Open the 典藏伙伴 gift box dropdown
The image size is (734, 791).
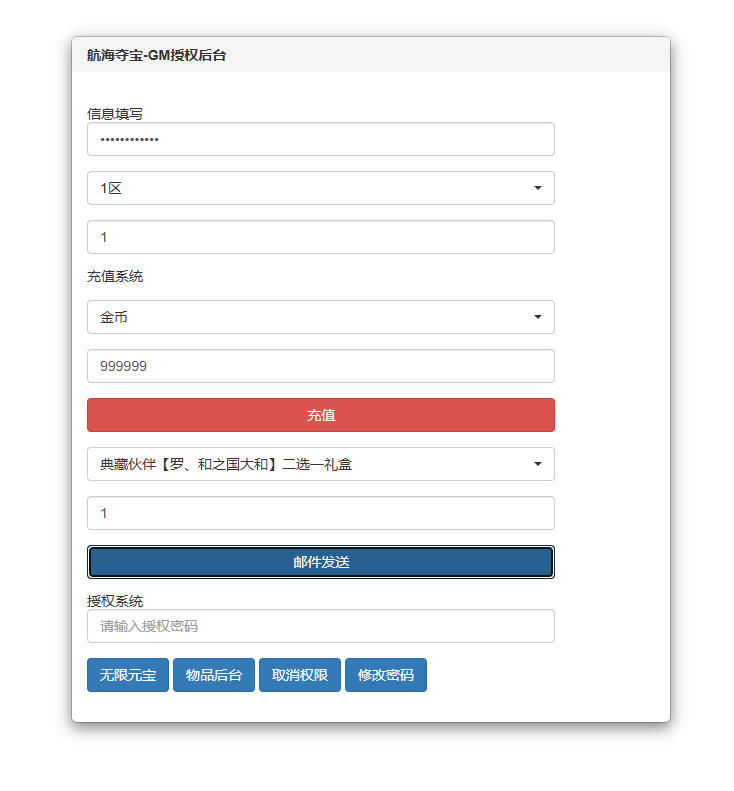[320, 464]
